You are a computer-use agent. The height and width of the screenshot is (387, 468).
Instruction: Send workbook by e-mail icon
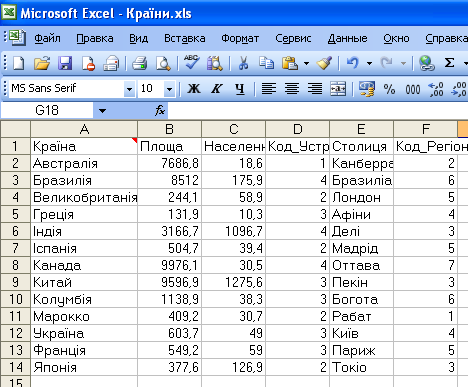(x=111, y=63)
